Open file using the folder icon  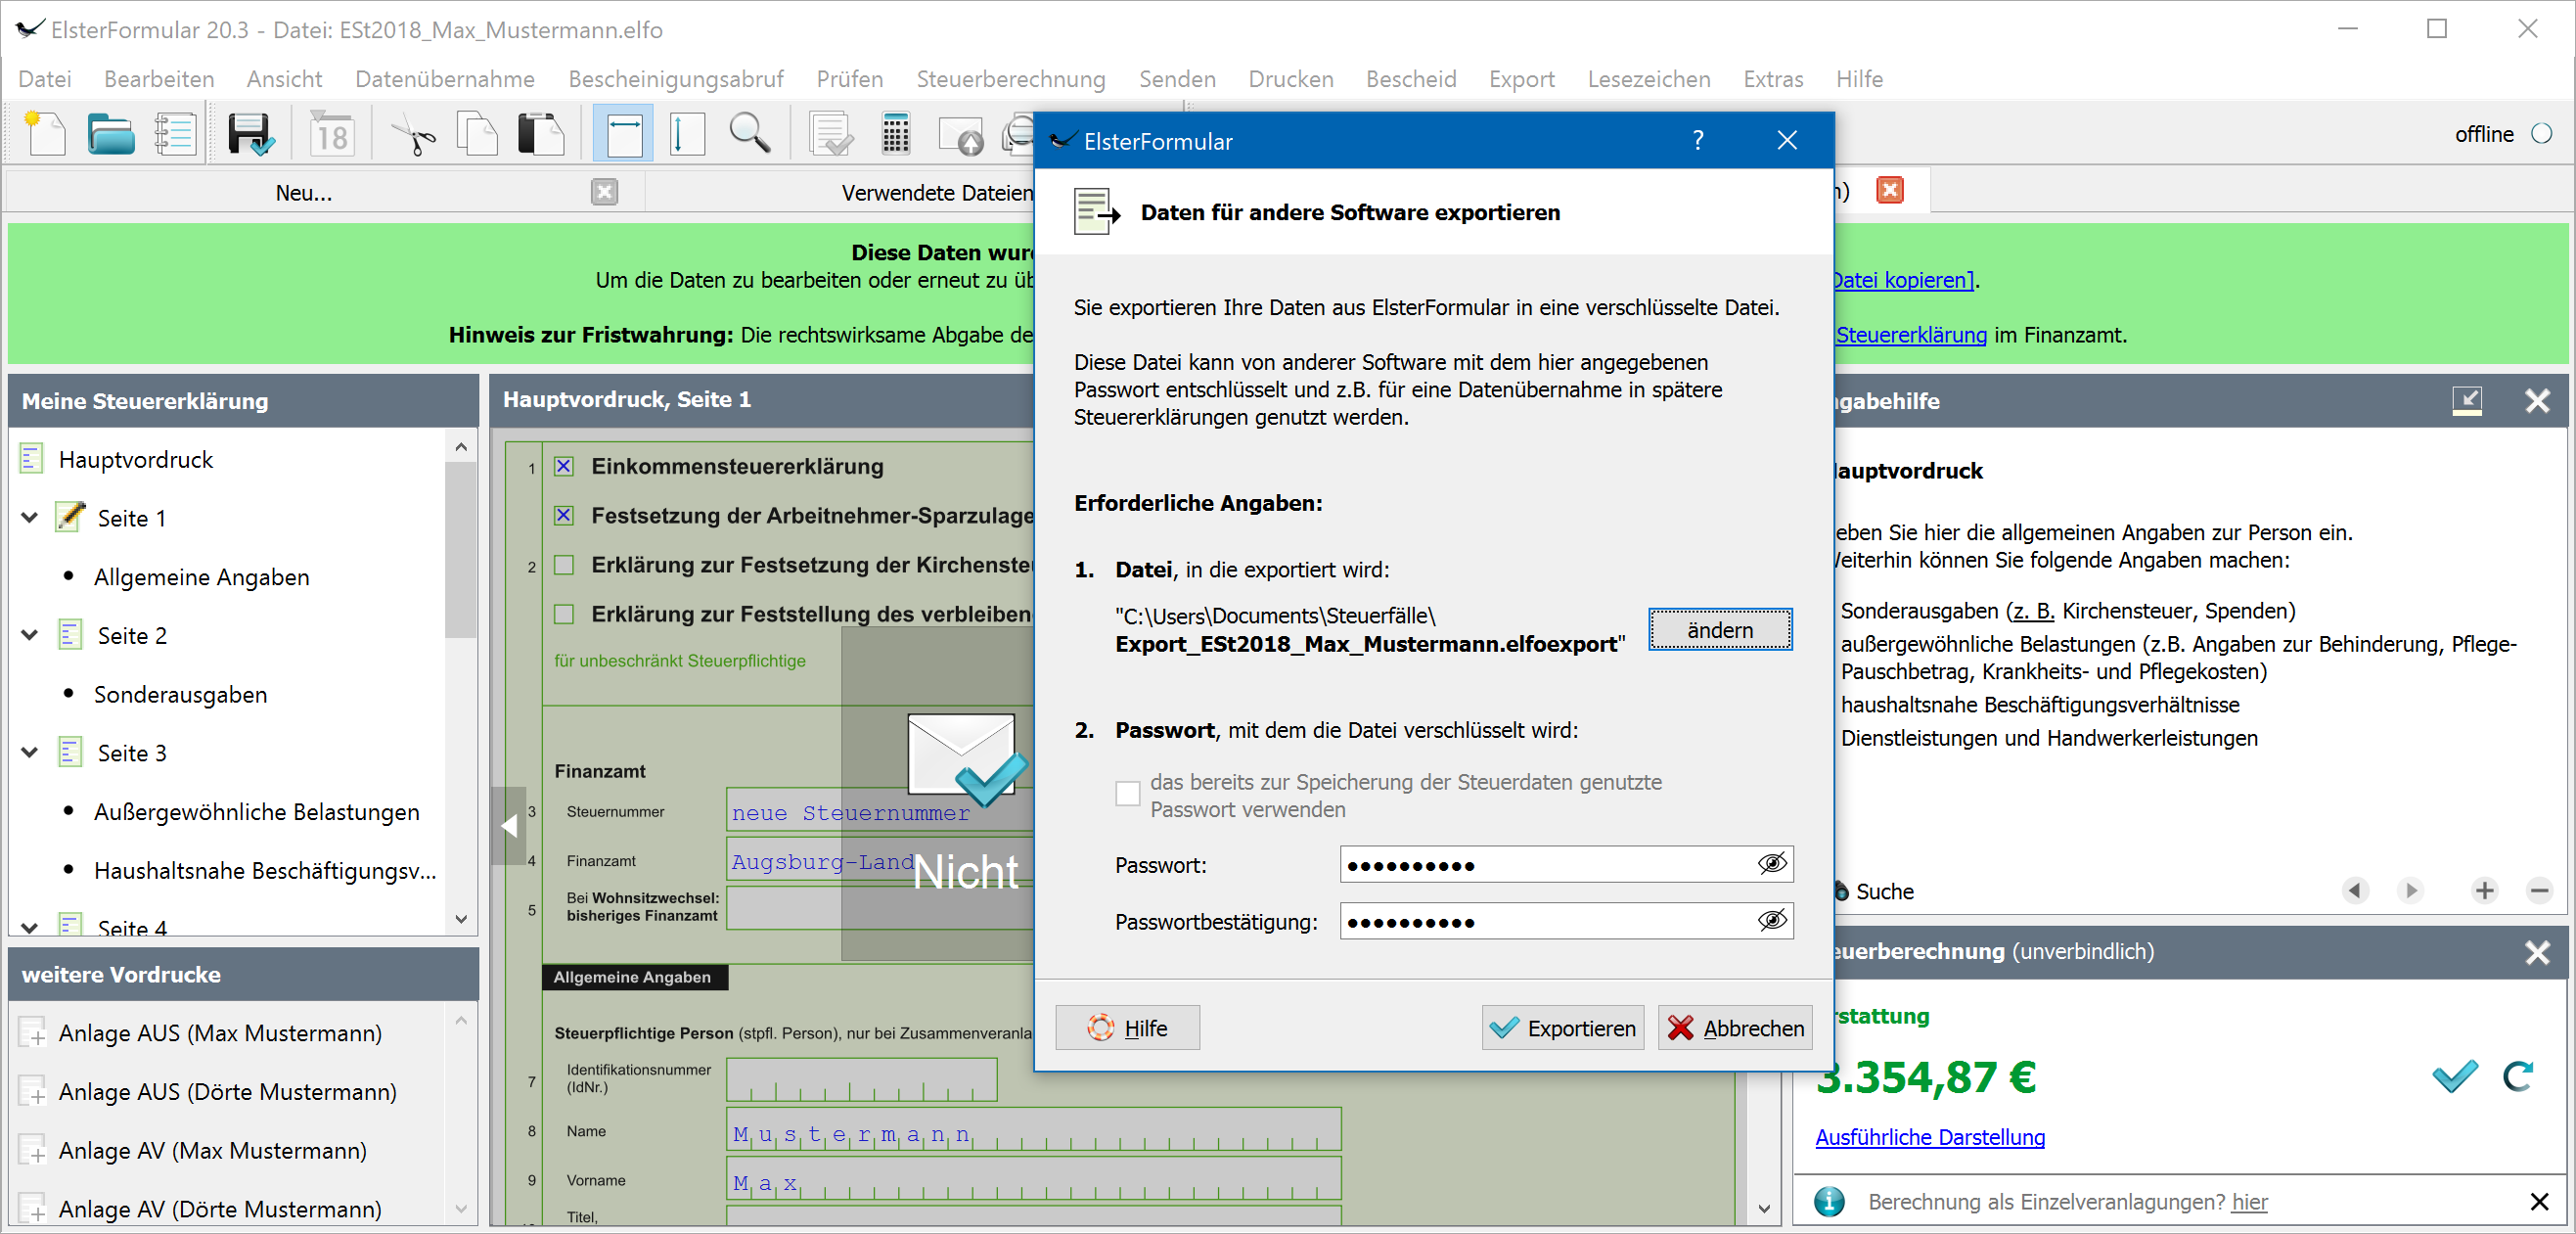110,134
